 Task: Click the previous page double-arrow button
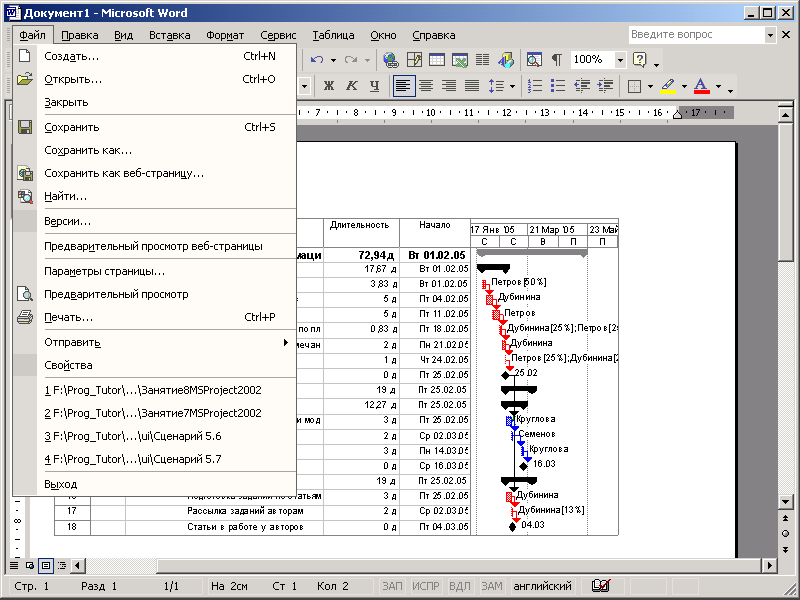(785, 519)
